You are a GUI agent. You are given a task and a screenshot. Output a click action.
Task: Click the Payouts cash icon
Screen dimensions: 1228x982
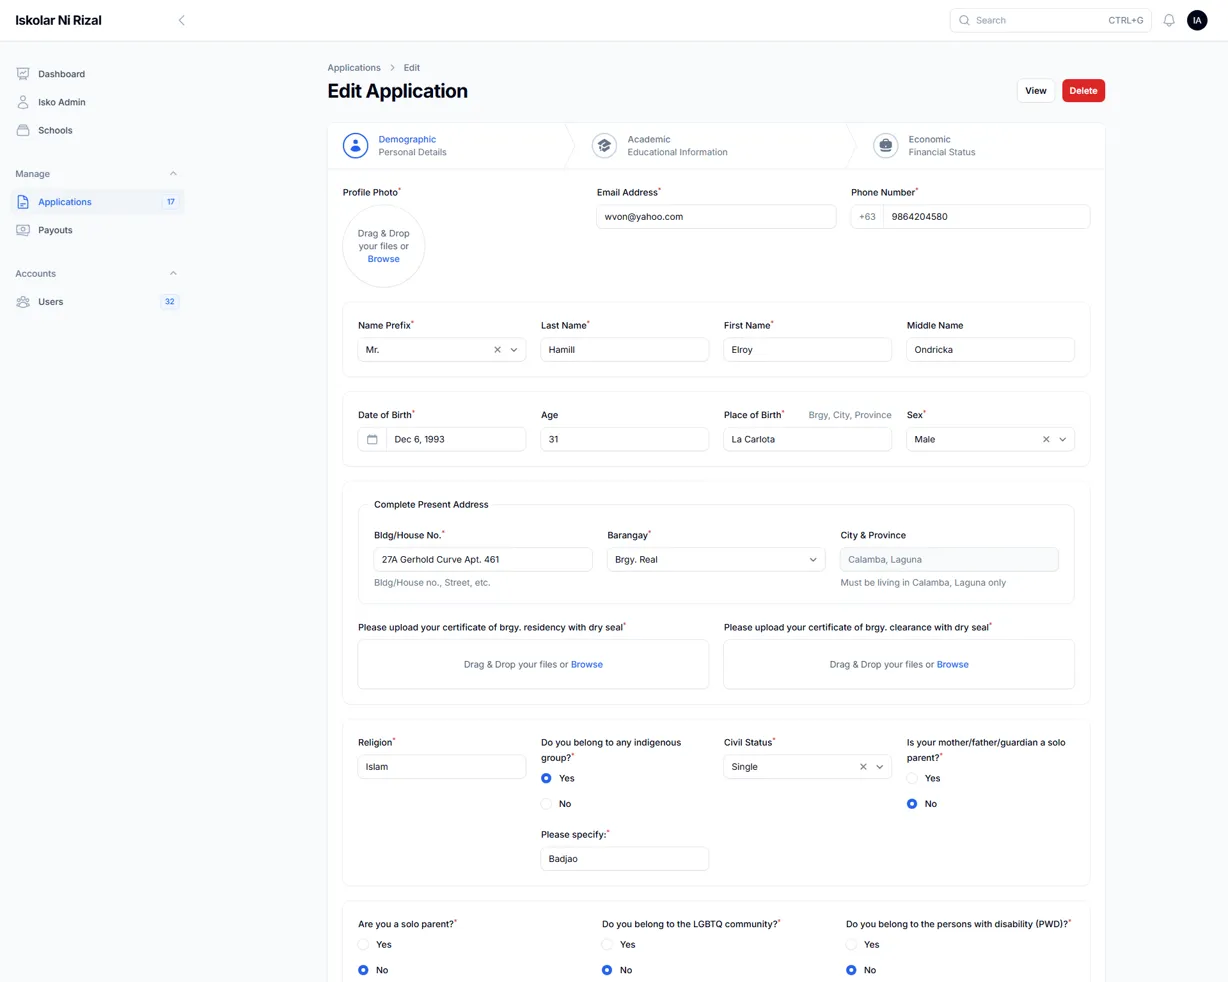pyautogui.click(x=23, y=230)
